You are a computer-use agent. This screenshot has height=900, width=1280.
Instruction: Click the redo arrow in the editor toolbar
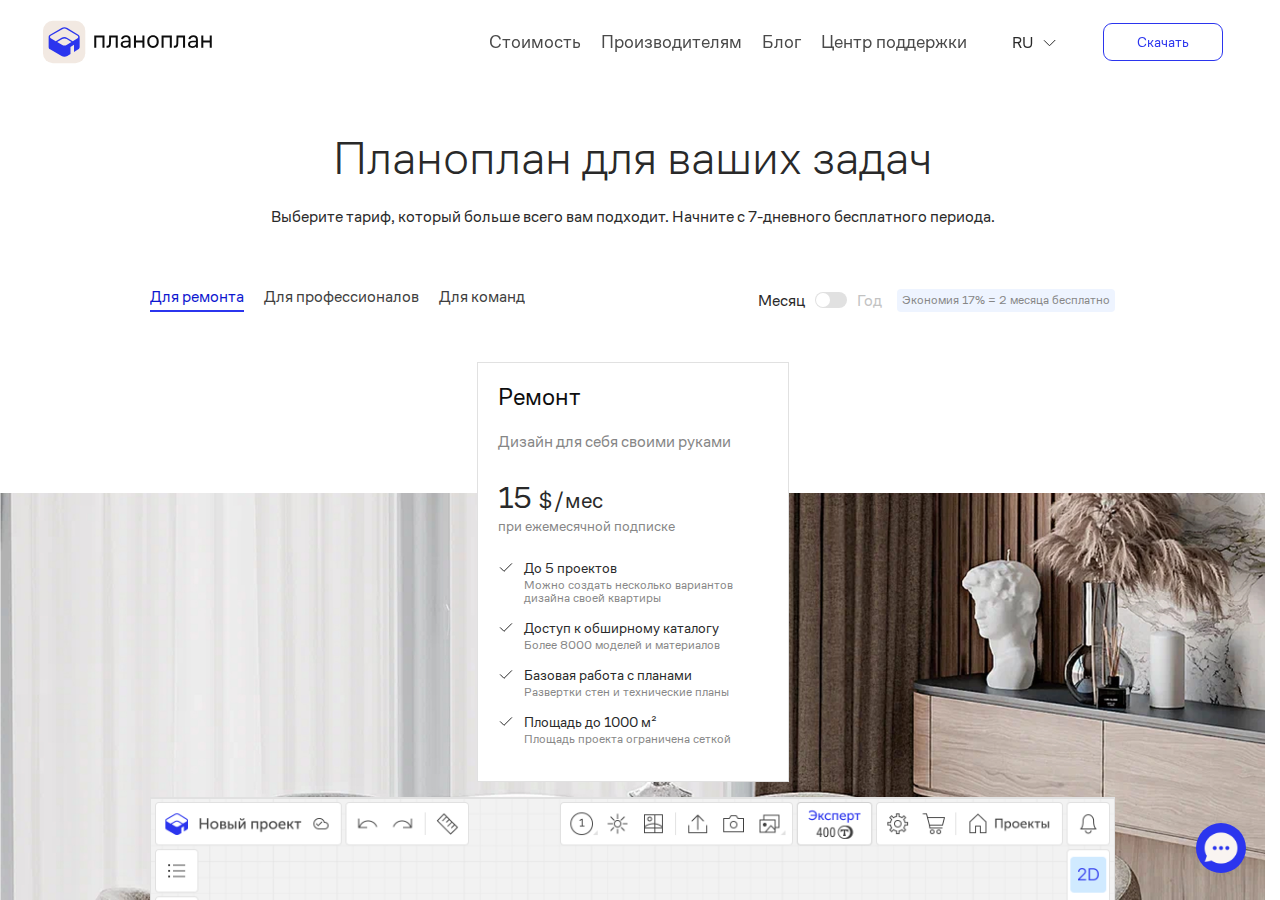(403, 824)
